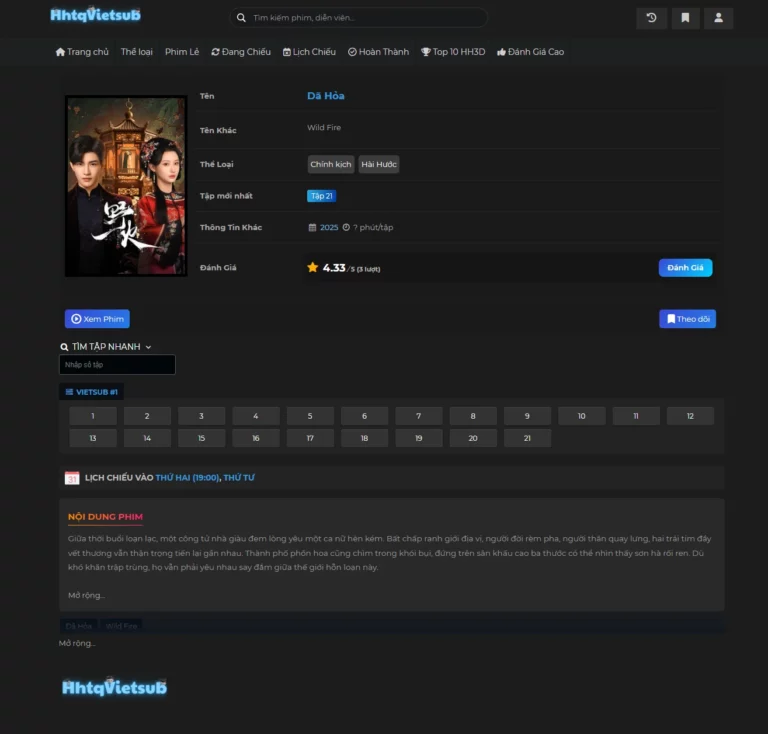This screenshot has height=734, width=768.
Task: Open the watch history icon
Action: point(651,18)
